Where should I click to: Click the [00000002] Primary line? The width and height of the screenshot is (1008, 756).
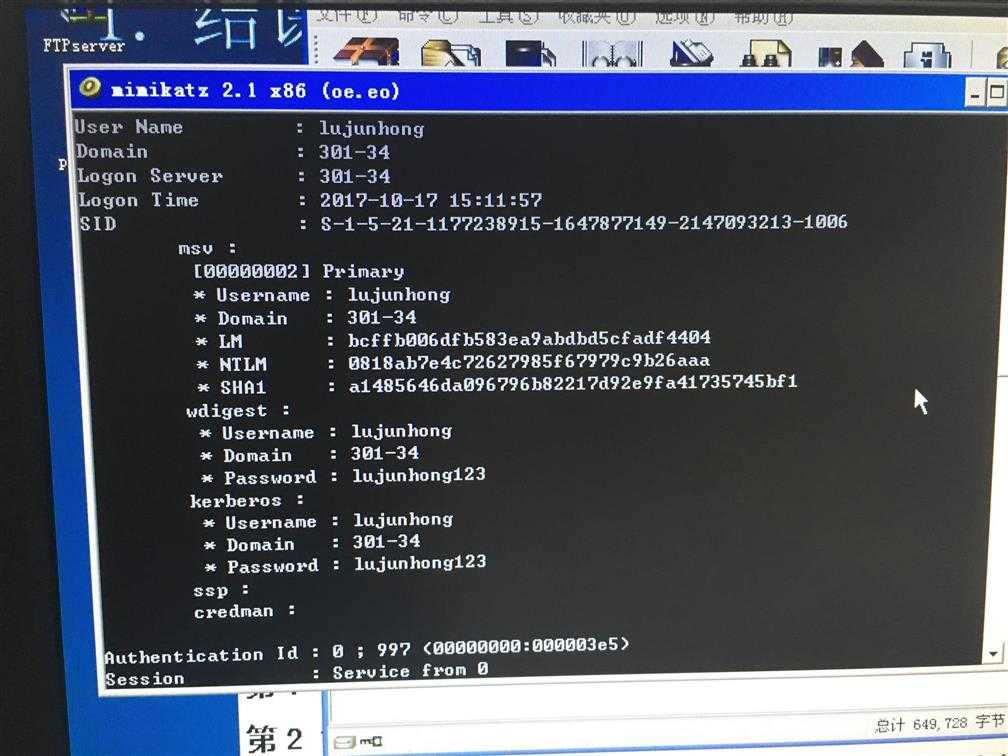click(x=299, y=271)
